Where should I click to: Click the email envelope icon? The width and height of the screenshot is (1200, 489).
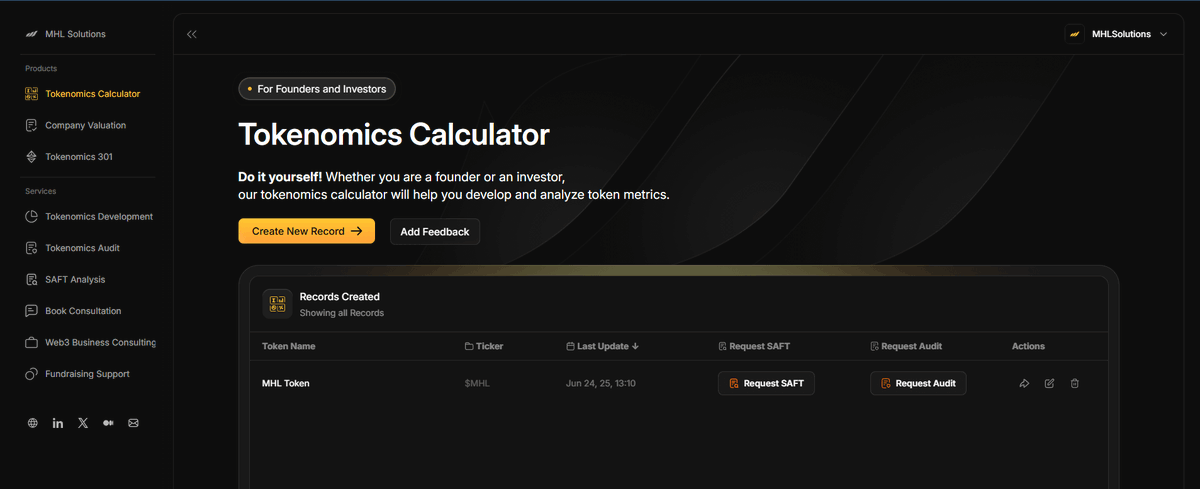(x=133, y=423)
